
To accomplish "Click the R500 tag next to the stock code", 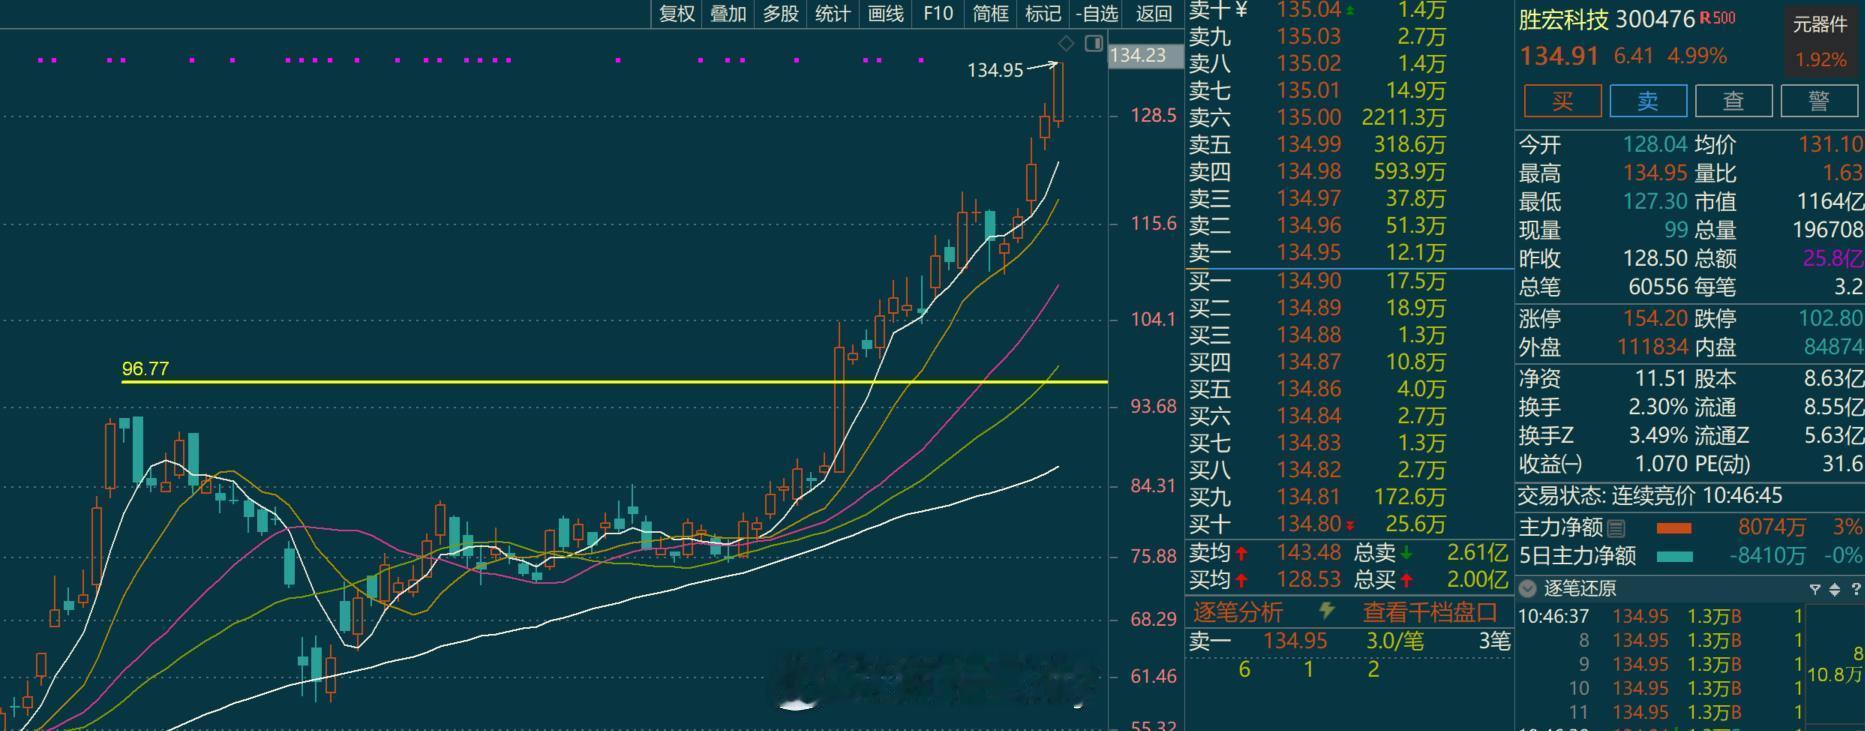I will pyautogui.click(x=1718, y=18).
